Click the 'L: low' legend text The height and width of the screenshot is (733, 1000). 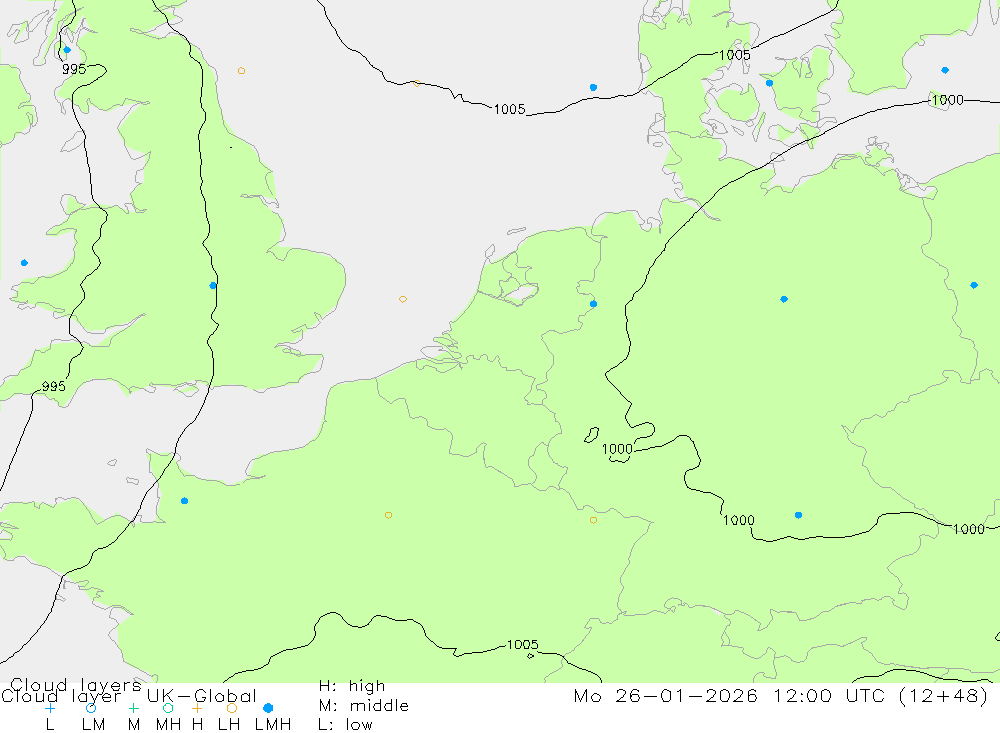346,725
